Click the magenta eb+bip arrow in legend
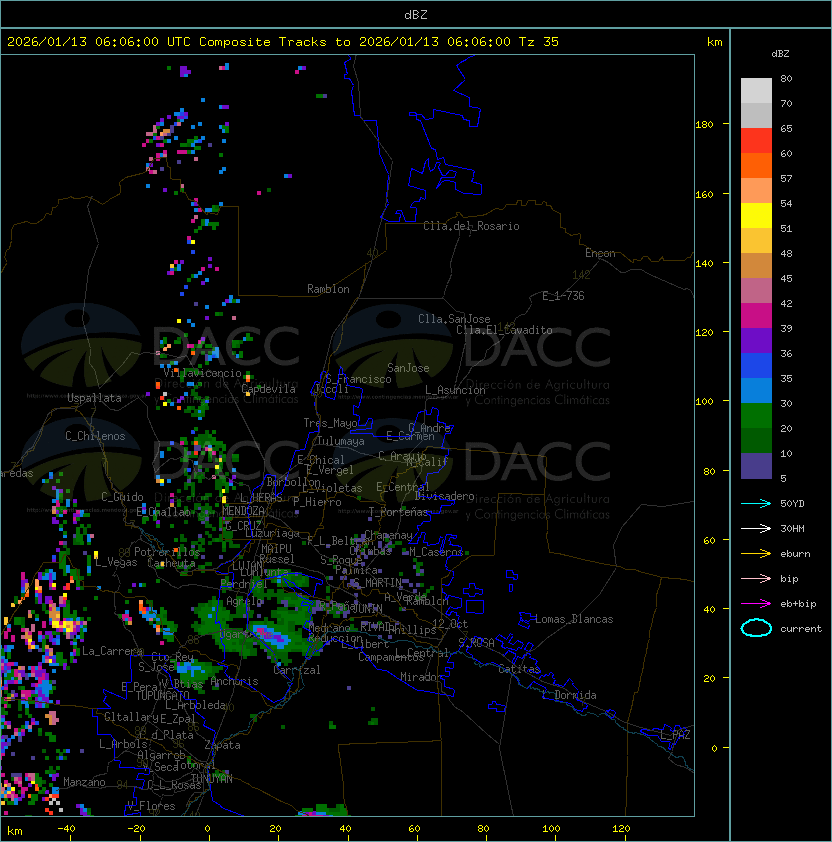Screen dimensions: 832x842 point(756,604)
